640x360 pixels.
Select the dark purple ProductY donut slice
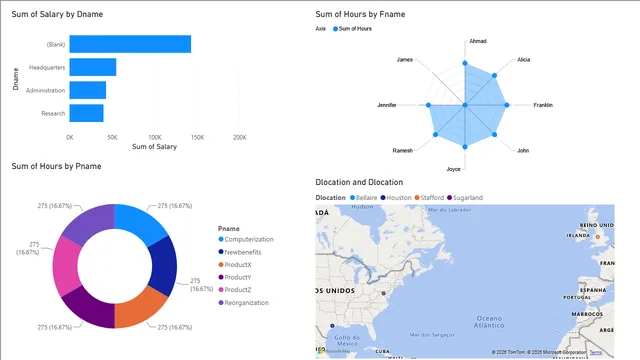tap(89, 308)
